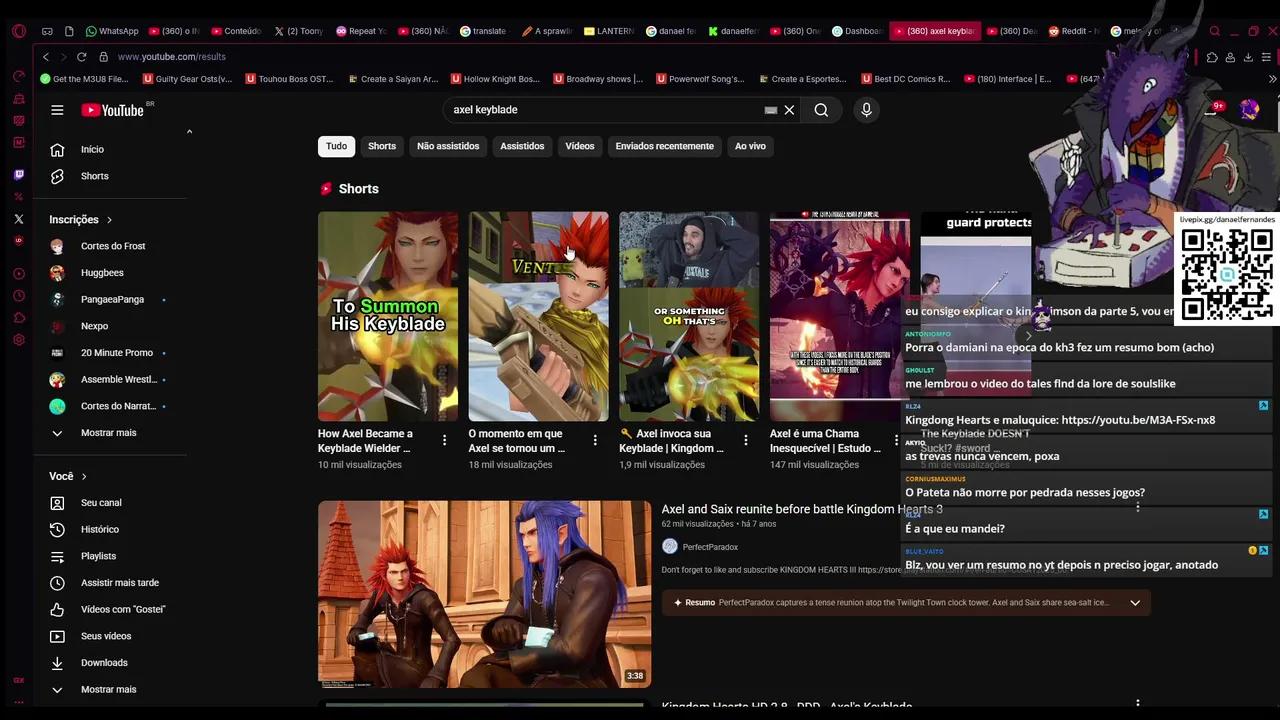Click the magnifier search button
Viewport: 1280px width, 720px height.
821,110
